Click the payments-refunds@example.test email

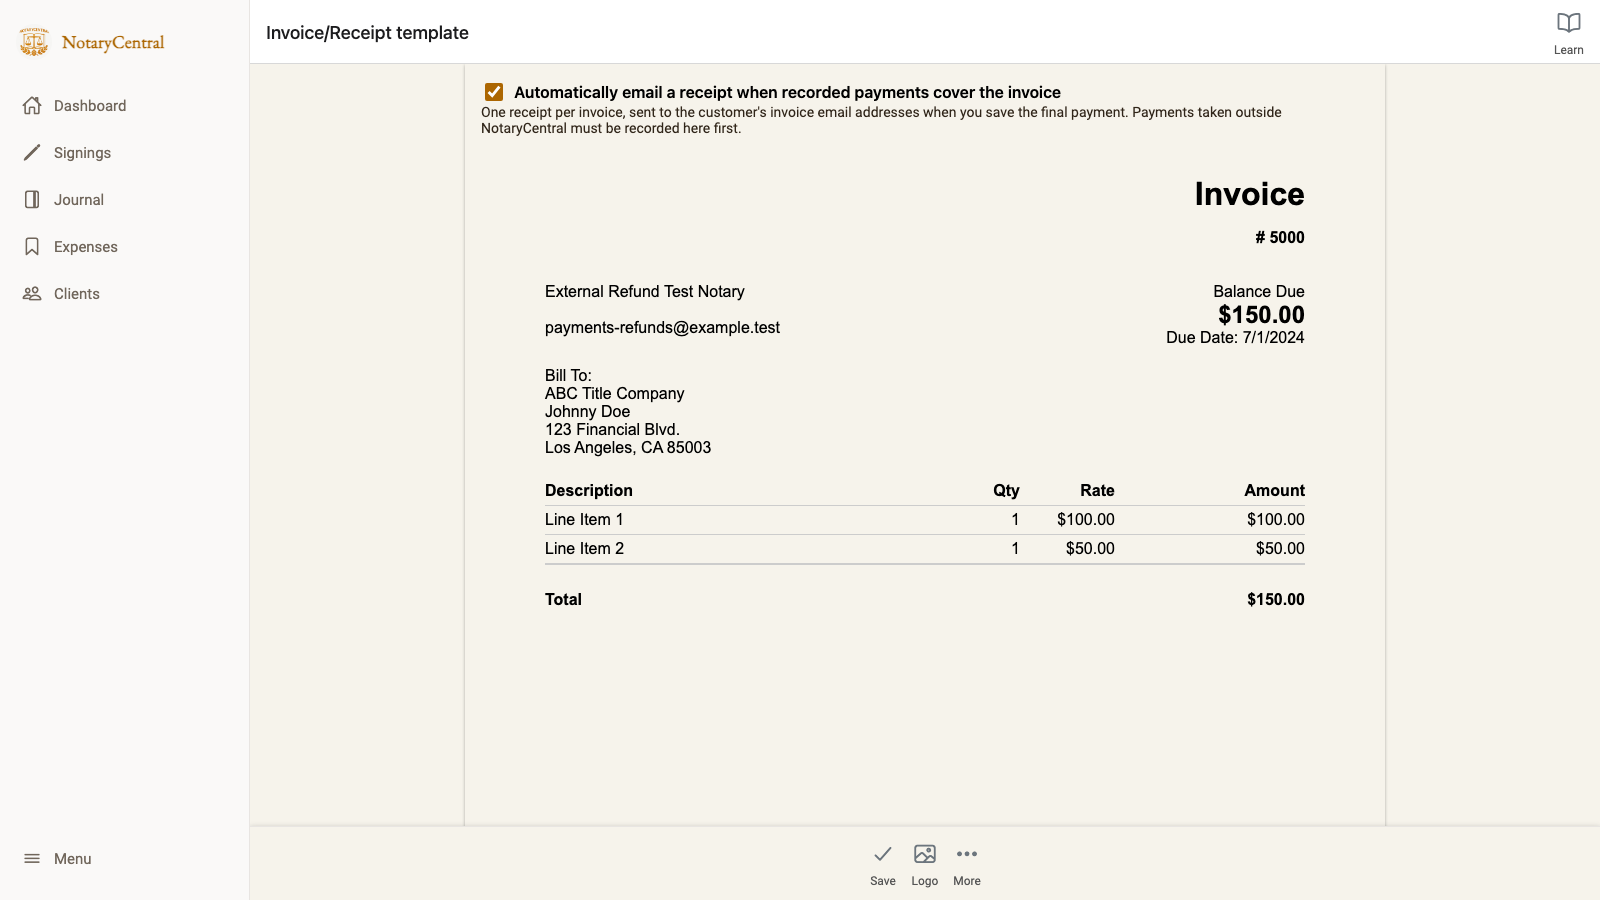(662, 327)
